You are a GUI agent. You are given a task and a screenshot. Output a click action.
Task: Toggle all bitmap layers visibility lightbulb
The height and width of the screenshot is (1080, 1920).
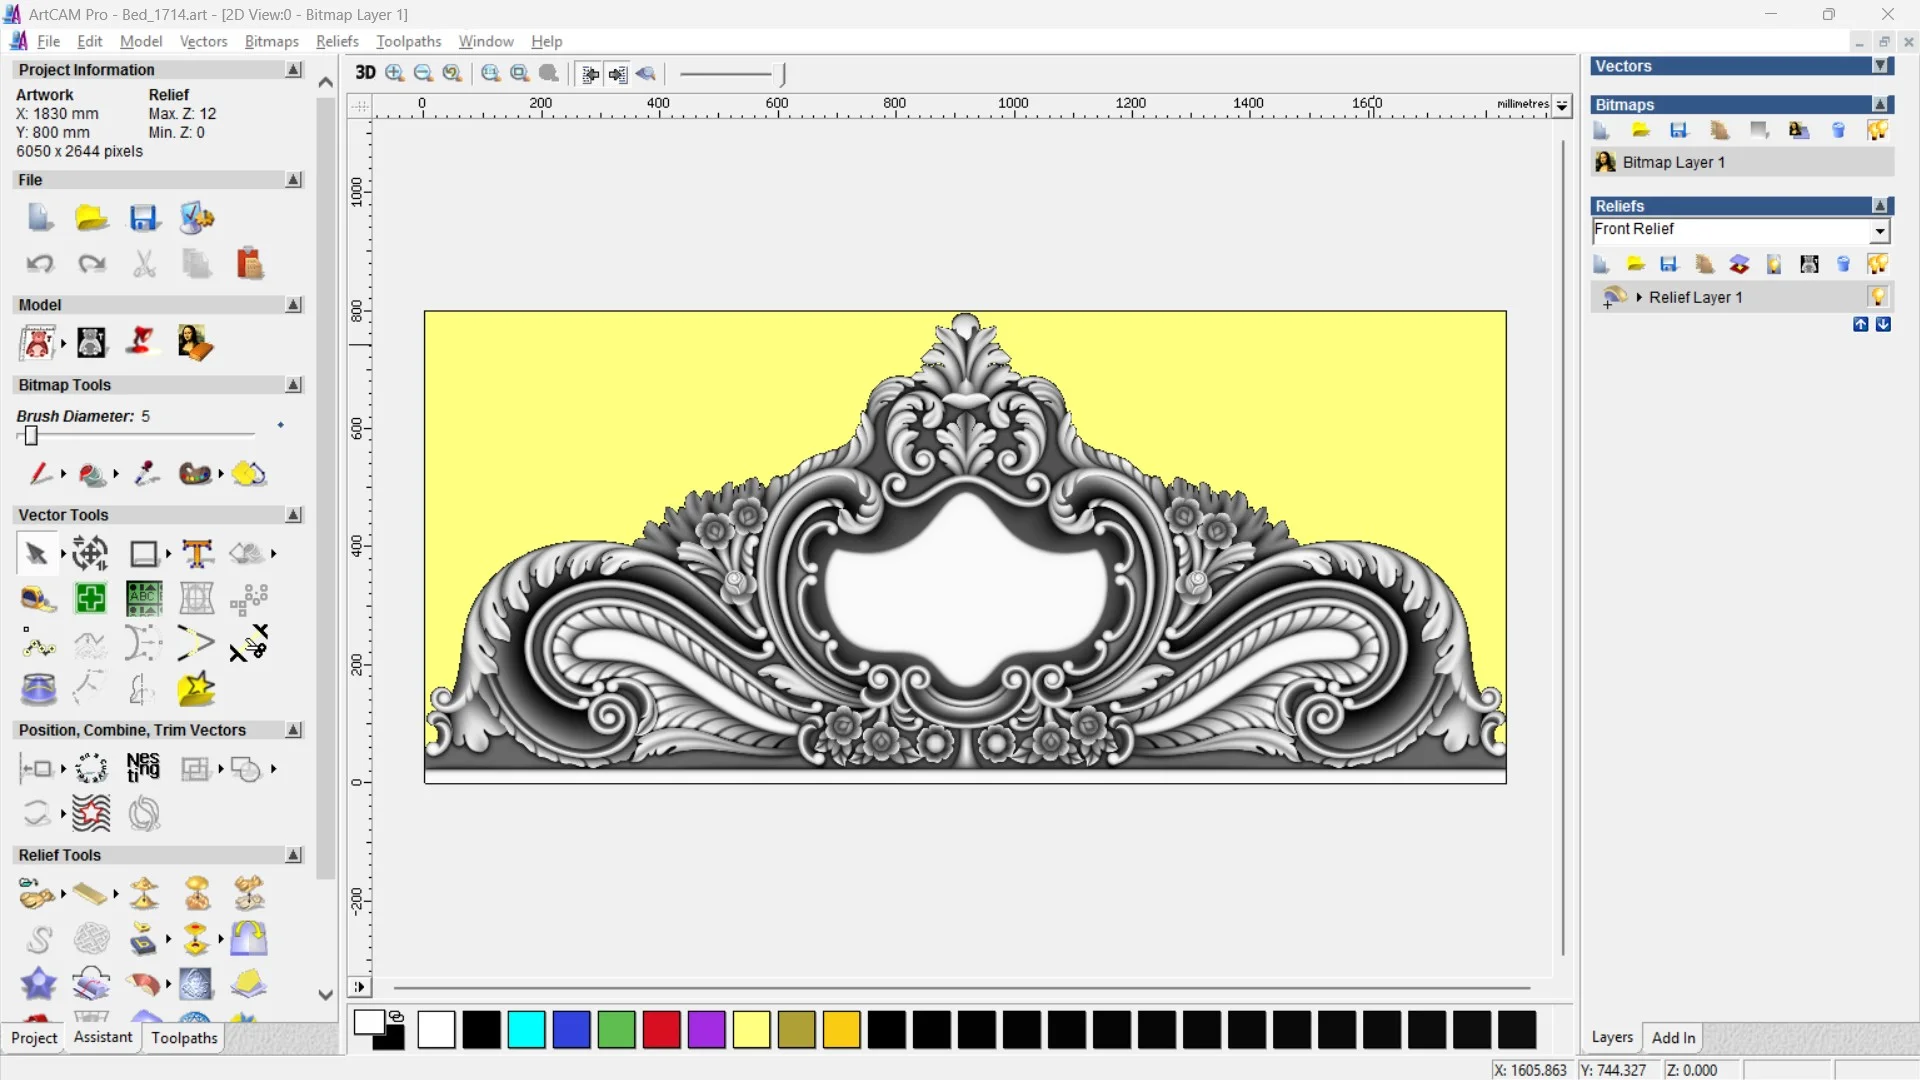tap(1877, 130)
